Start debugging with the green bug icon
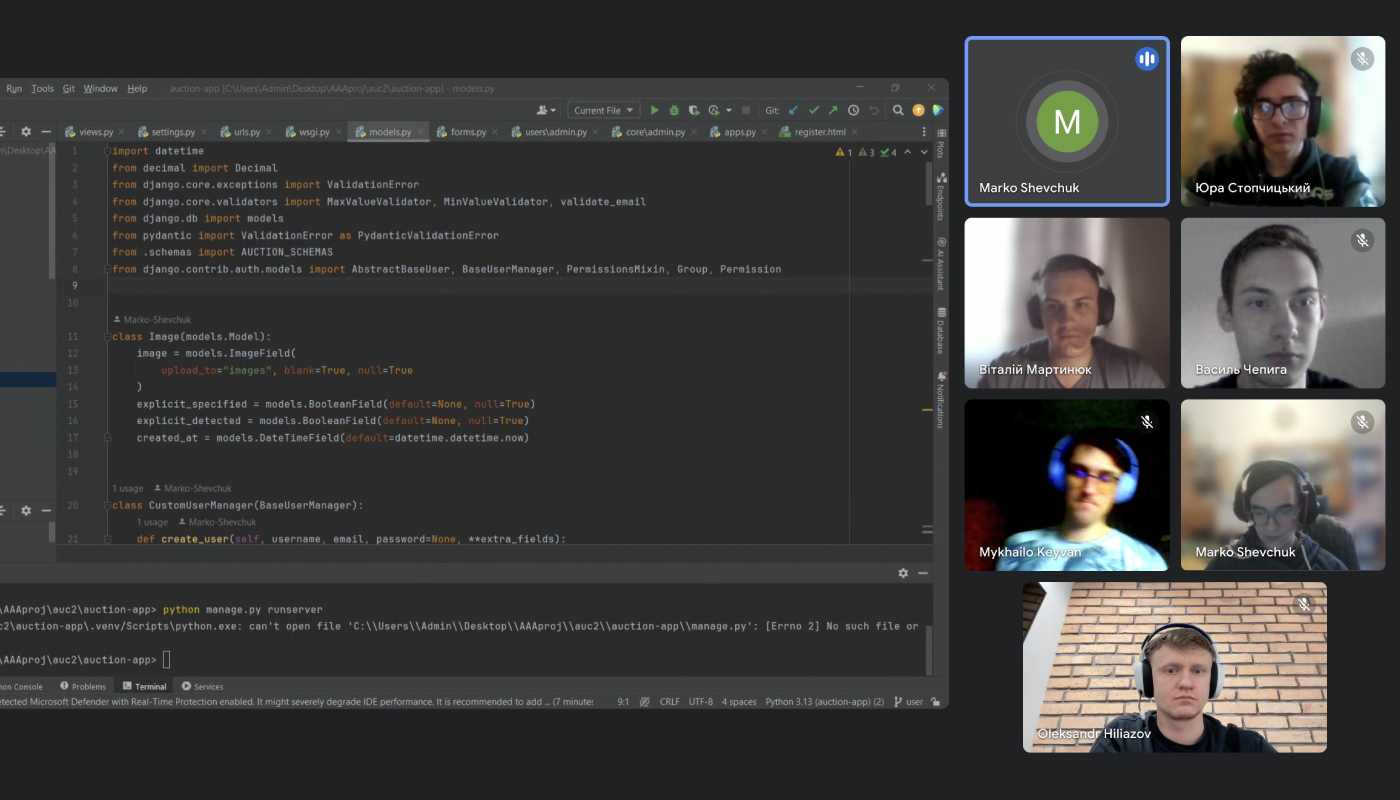The height and width of the screenshot is (800, 1400). [x=674, y=110]
